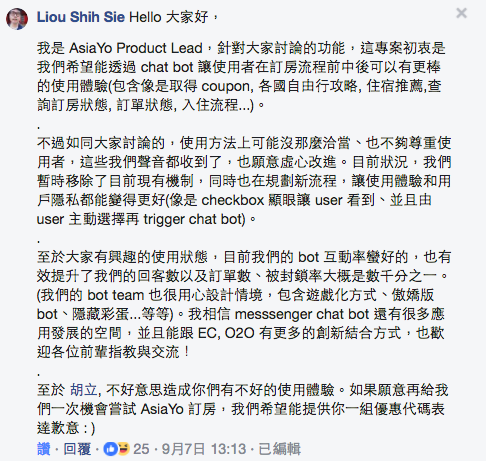Show edit history via 已編輯
486x461 pixels.
click(280, 449)
